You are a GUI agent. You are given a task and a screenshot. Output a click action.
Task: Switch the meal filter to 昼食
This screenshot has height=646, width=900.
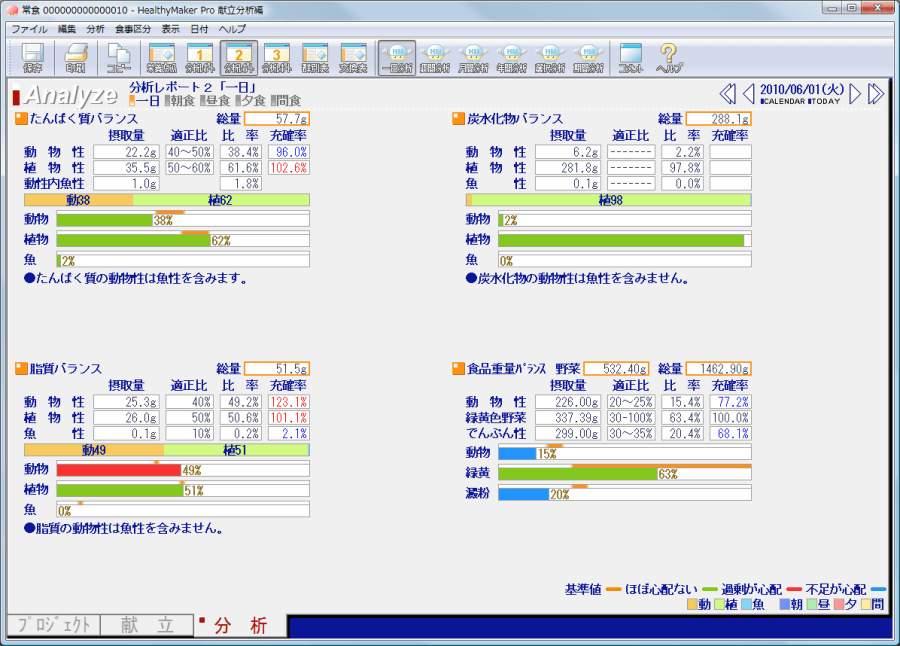215,101
